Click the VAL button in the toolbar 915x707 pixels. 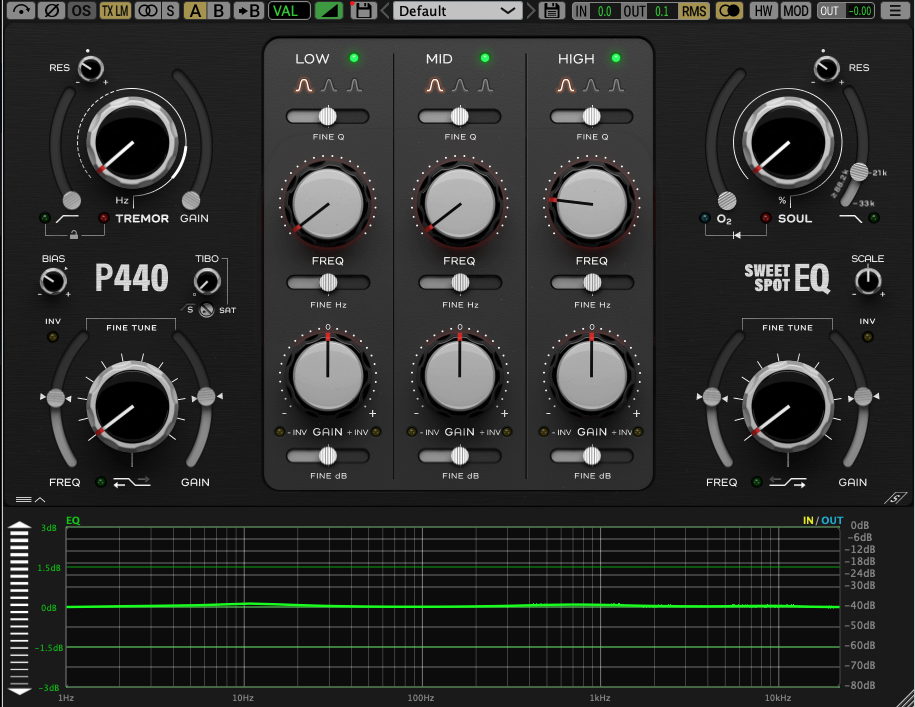coord(289,10)
